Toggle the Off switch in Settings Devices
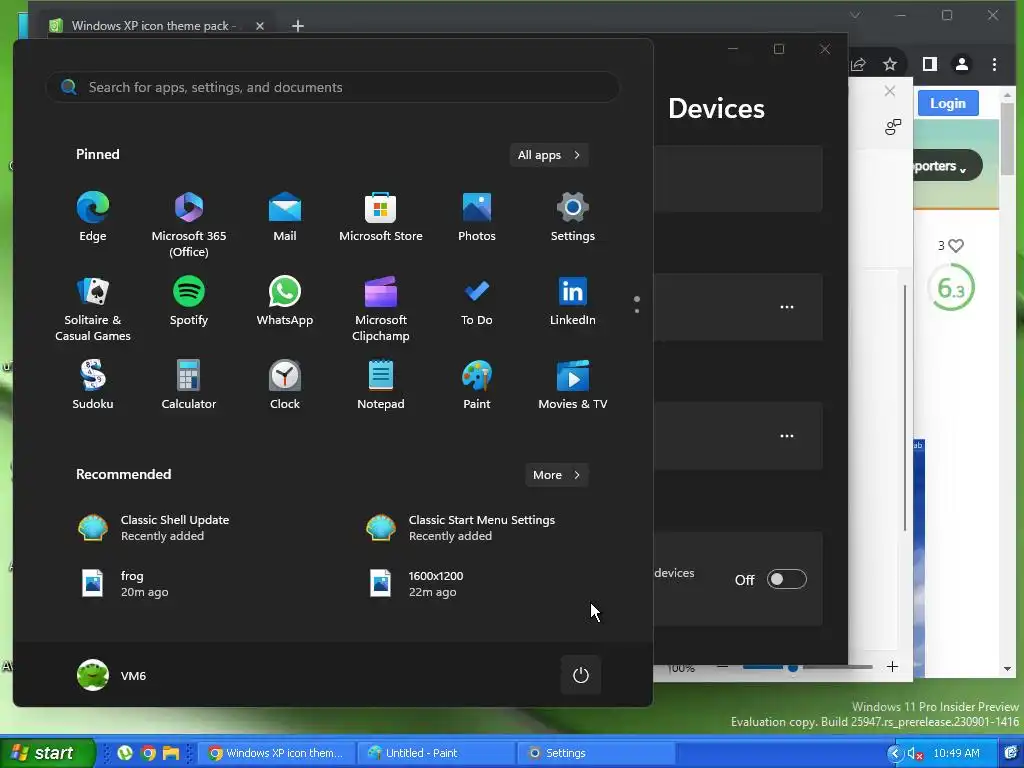The image size is (1024, 768). (x=786, y=579)
